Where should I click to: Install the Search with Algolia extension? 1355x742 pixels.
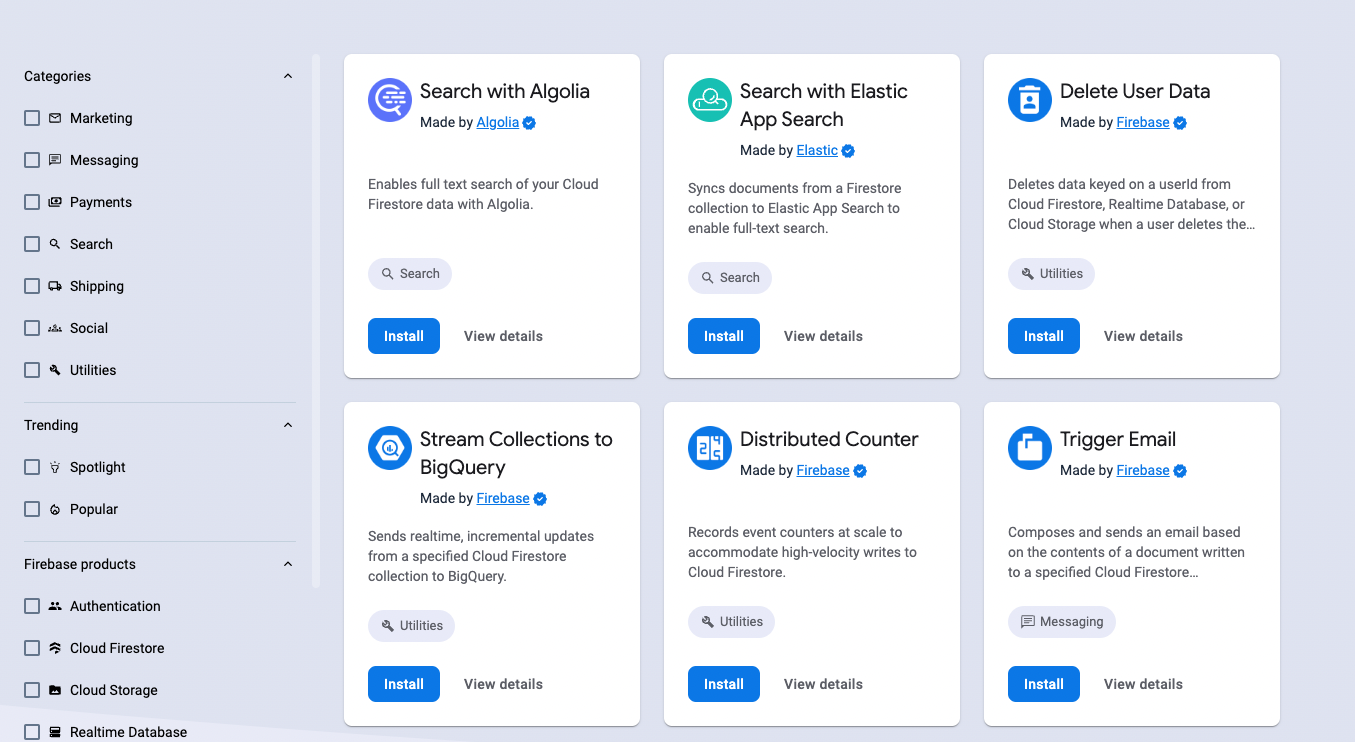click(x=404, y=336)
